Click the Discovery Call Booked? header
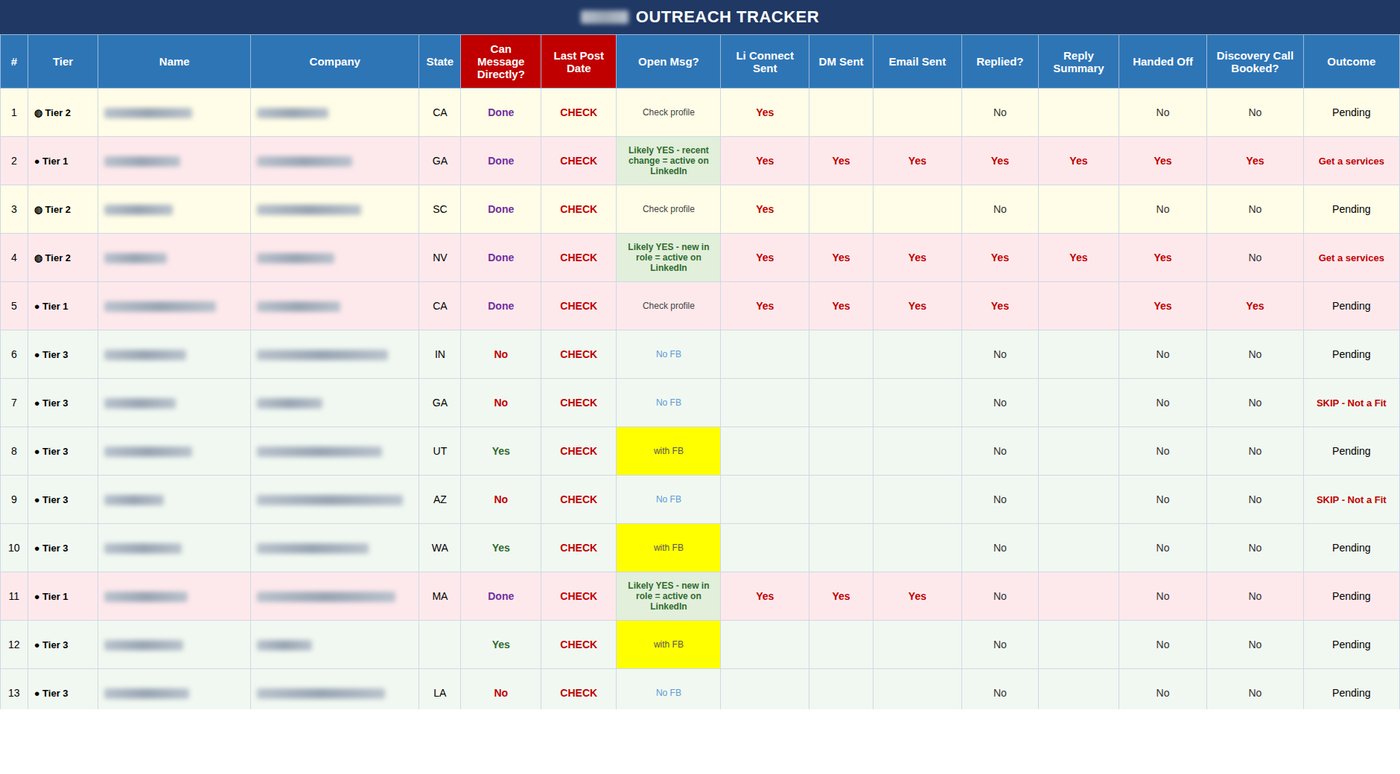This screenshot has height=774, width=1400. pyautogui.click(x=1255, y=61)
